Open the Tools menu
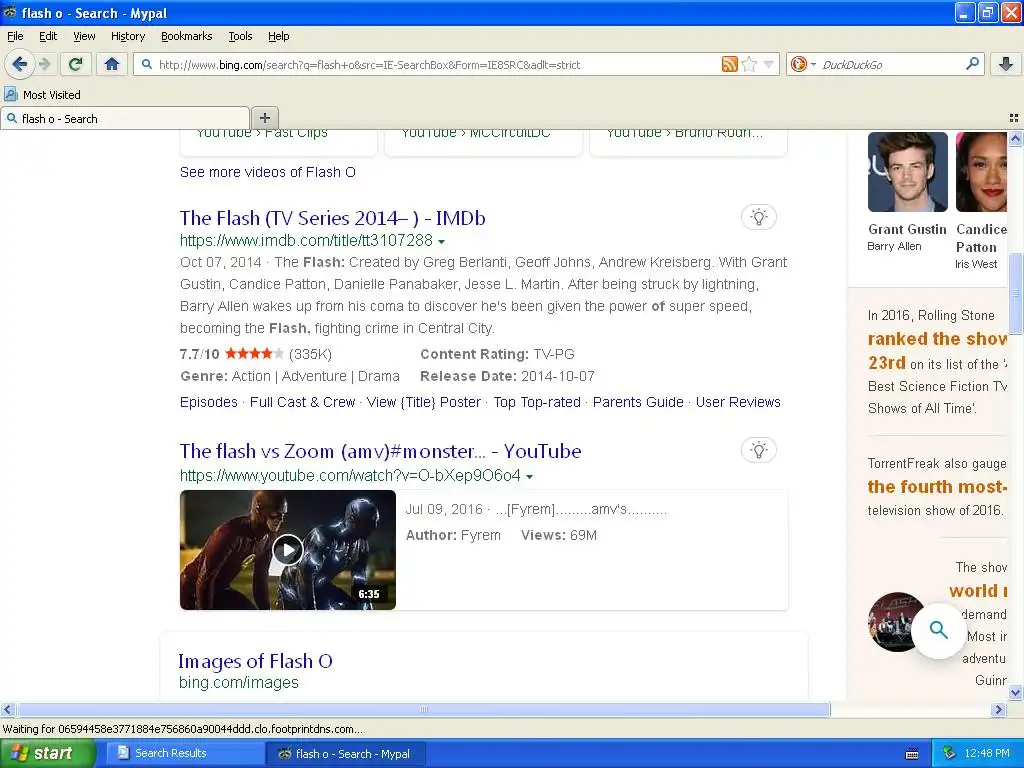Viewport: 1024px width, 768px height. coord(240,36)
